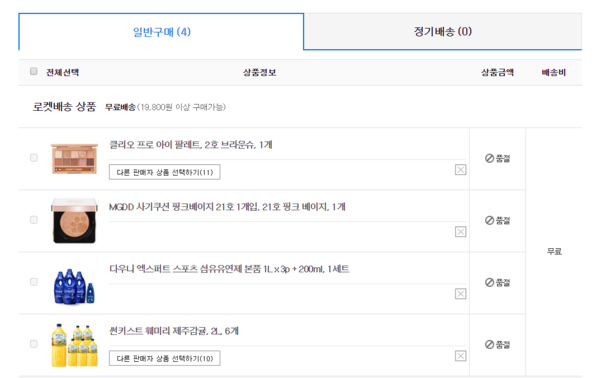Click the 품절 status of 다우니 softener row
Screen dimensions: 601x378
498,283
